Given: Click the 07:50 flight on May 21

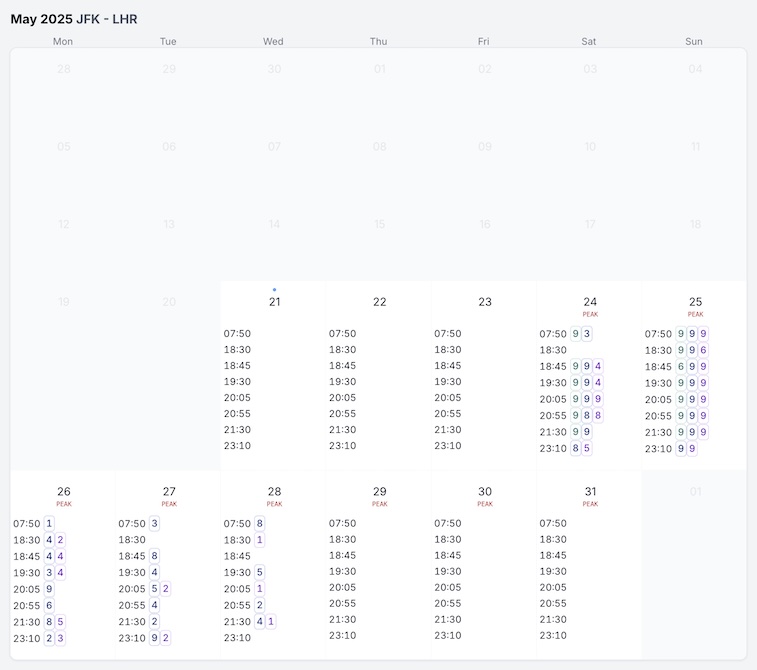Looking at the screenshot, I should [x=237, y=334].
